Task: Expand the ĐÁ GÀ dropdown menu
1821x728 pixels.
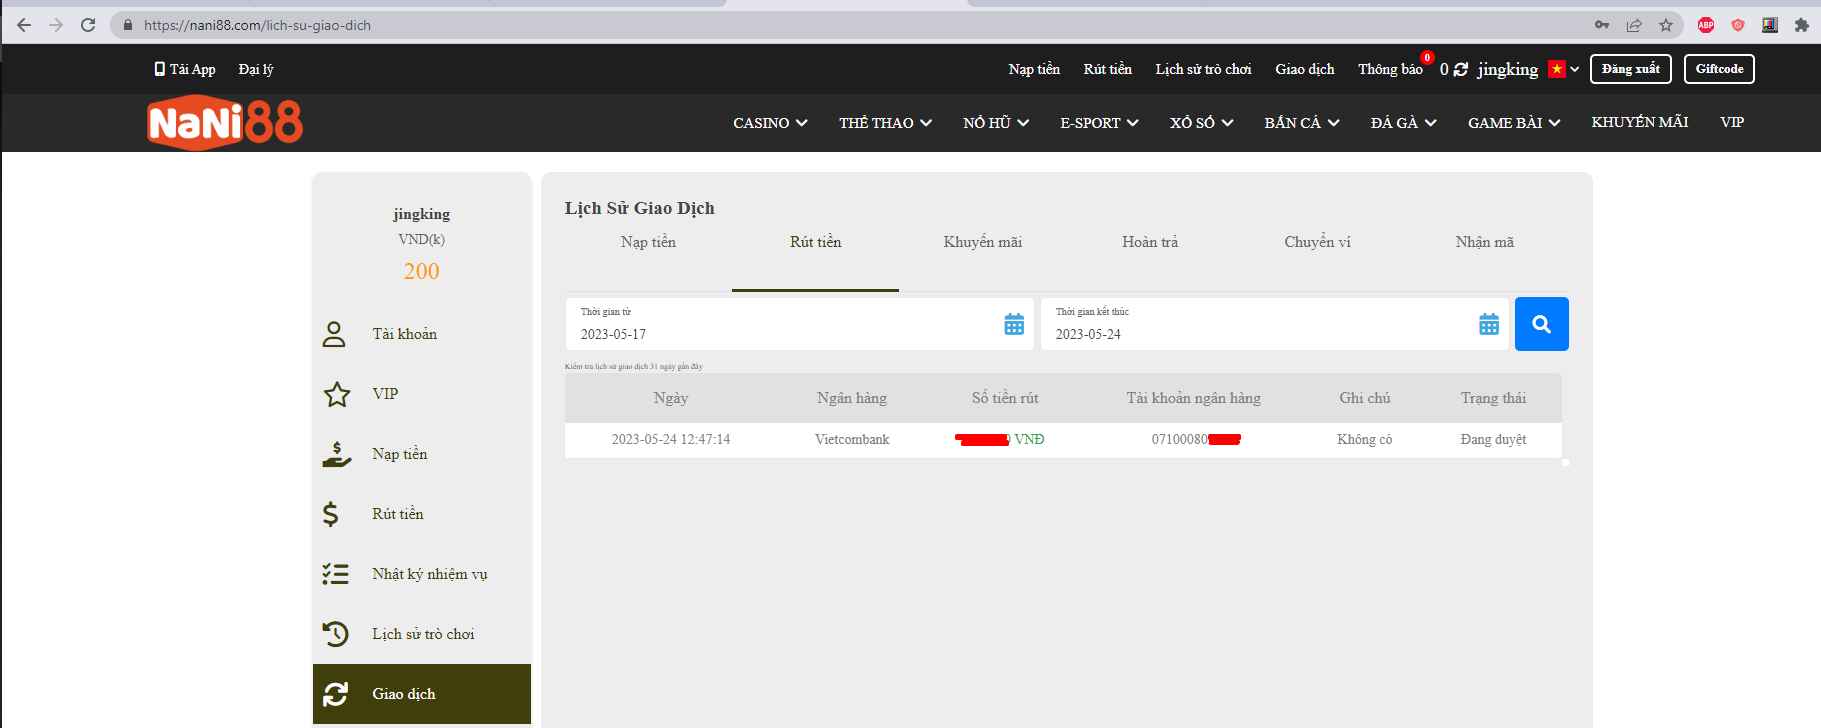Action: (1404, 123)
